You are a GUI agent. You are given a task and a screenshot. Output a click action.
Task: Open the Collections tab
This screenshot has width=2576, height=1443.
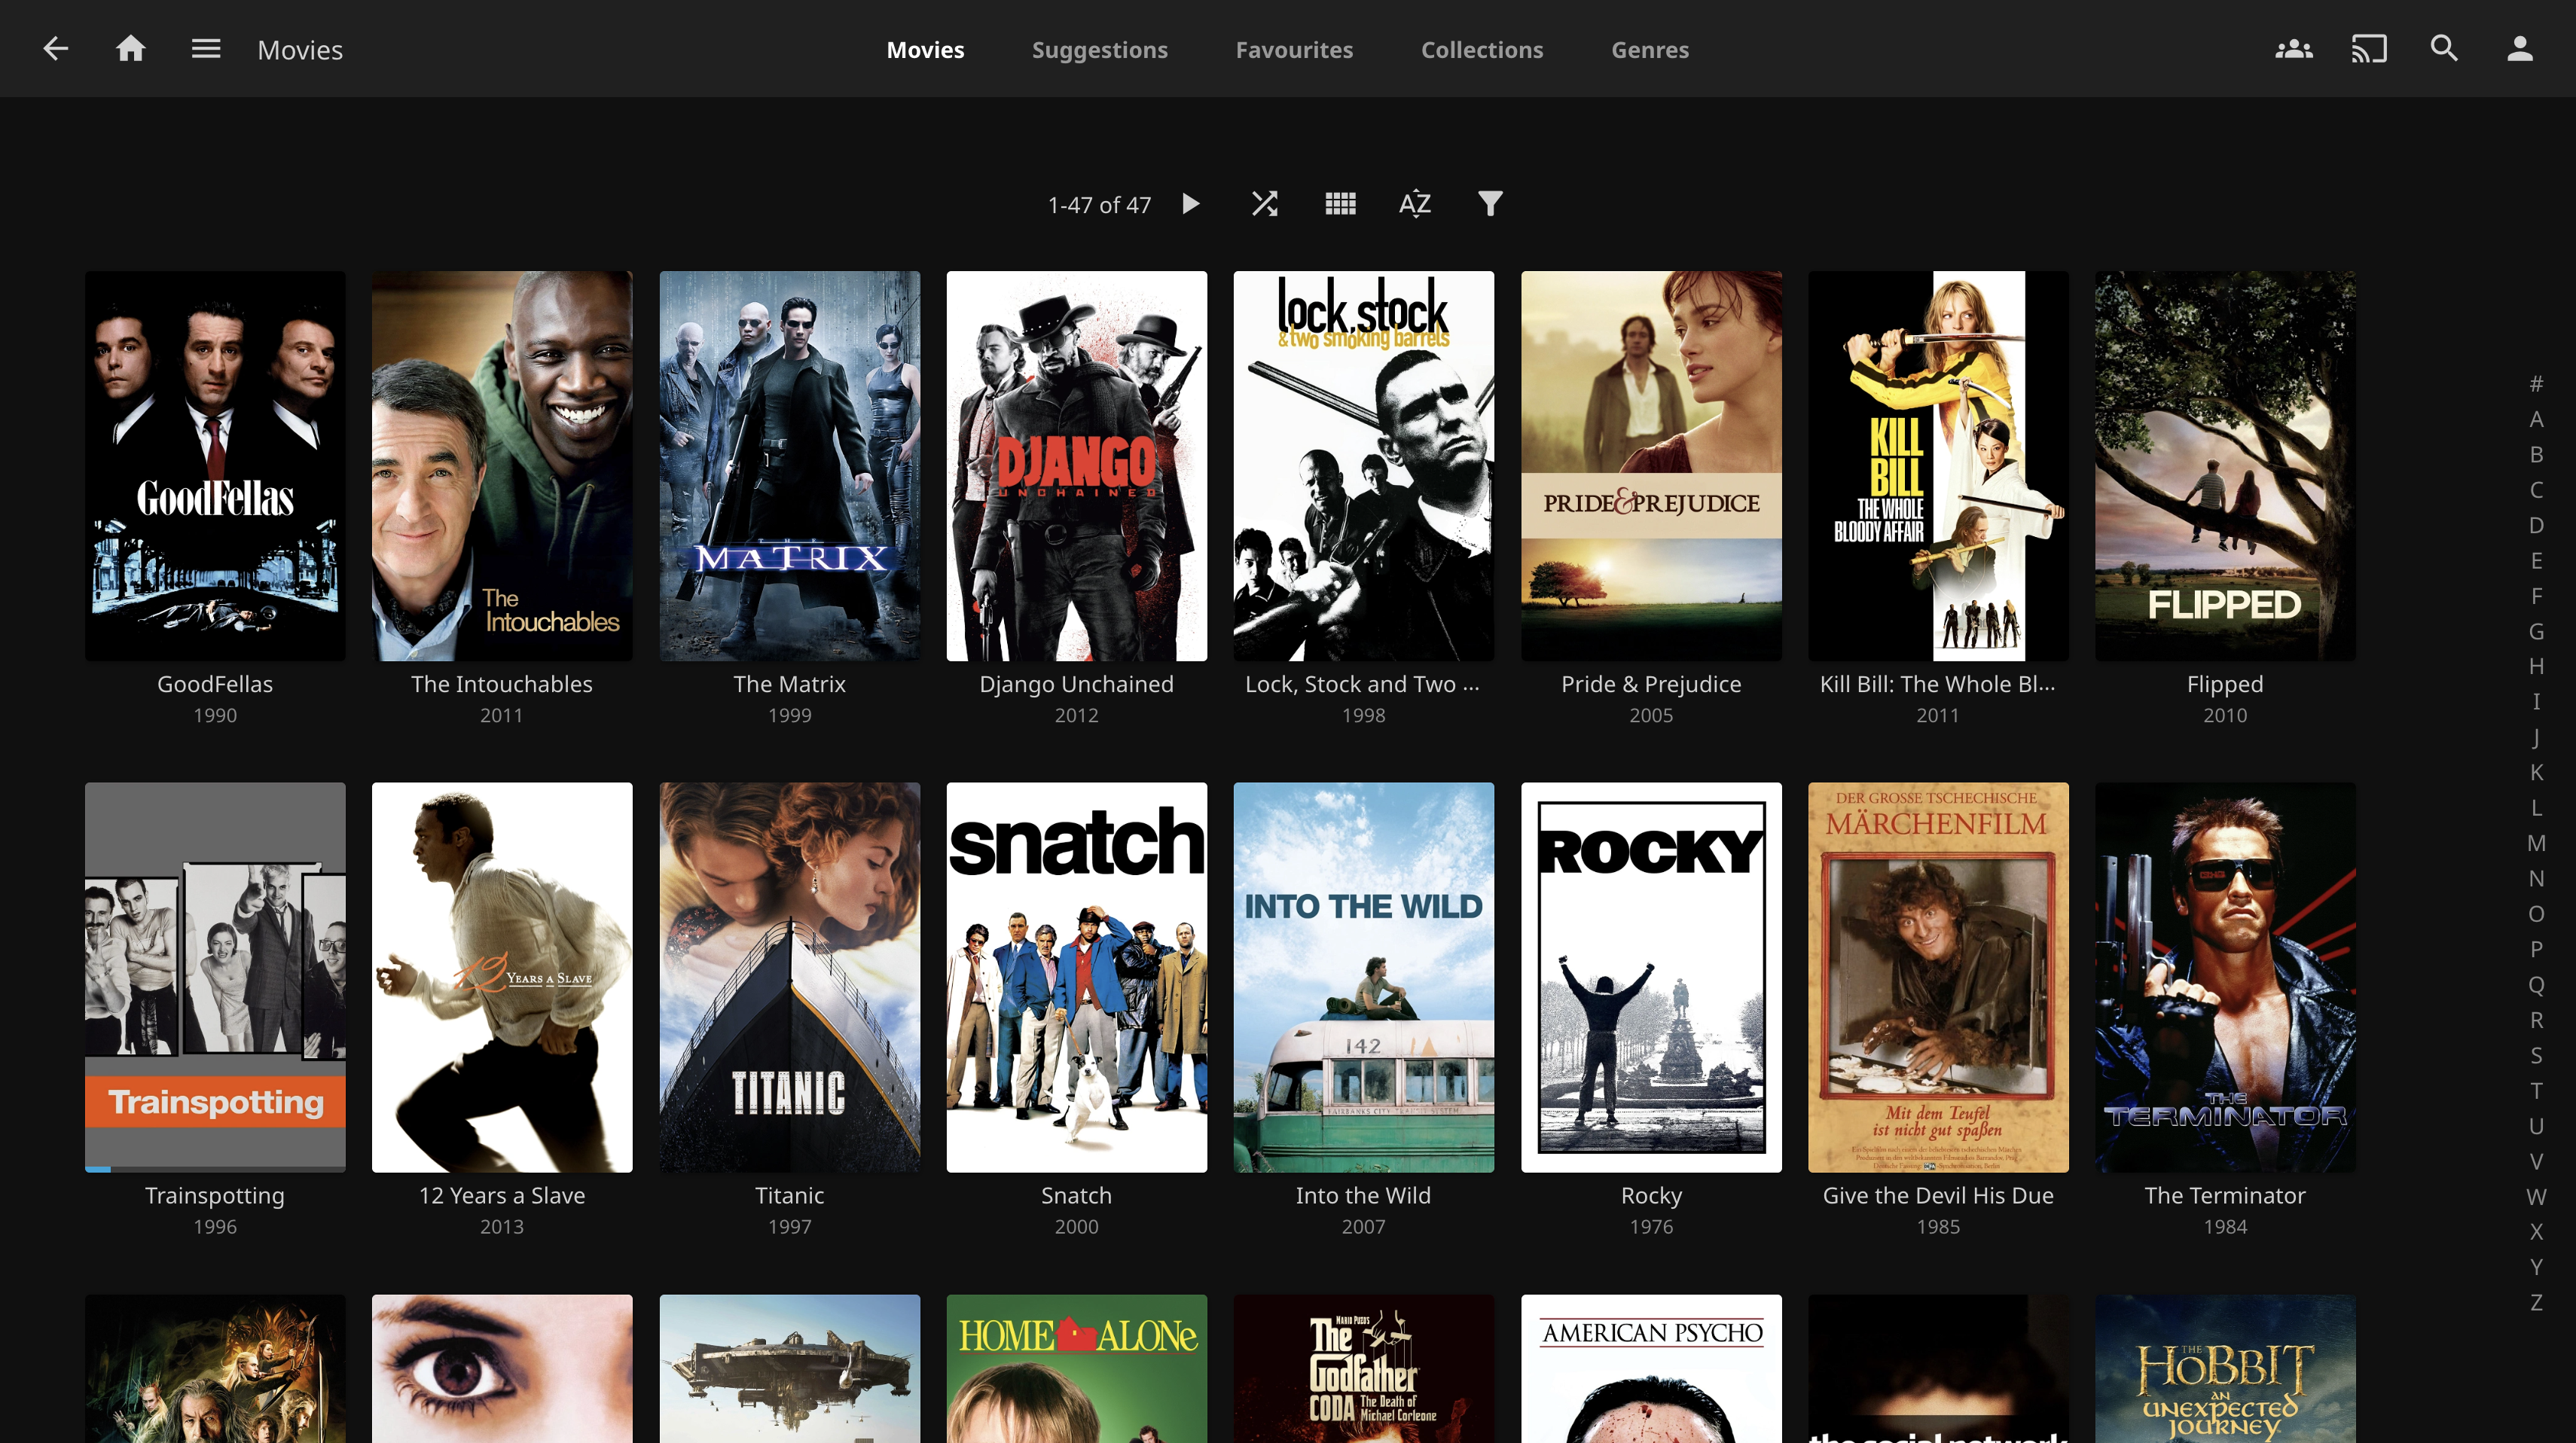tap(1482, 49)
